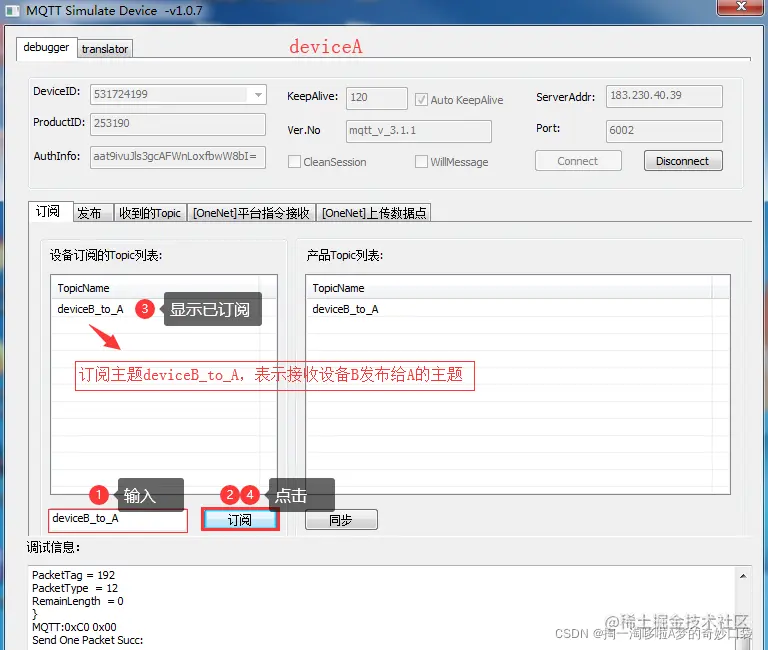The image size is (768, 650).
Task: Expand the DeviceID dropdown arrow
Action: click(x=258, y=95)
